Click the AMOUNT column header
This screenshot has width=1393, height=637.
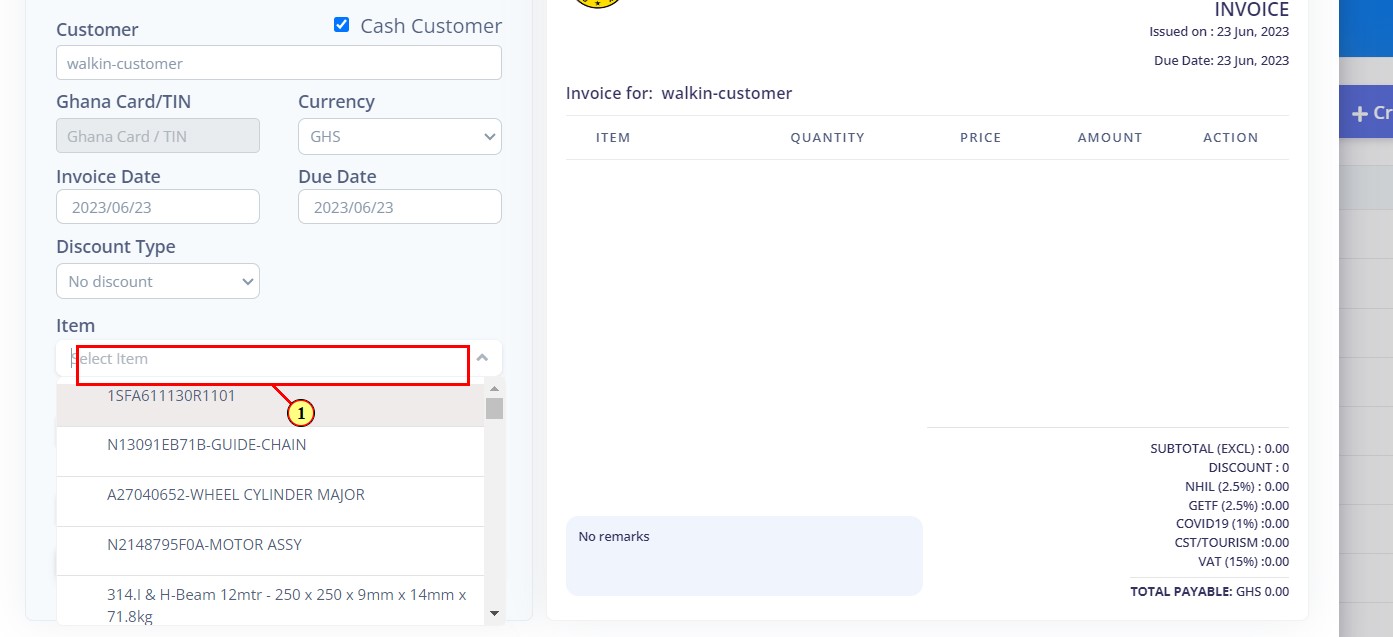pos(1110,138)
